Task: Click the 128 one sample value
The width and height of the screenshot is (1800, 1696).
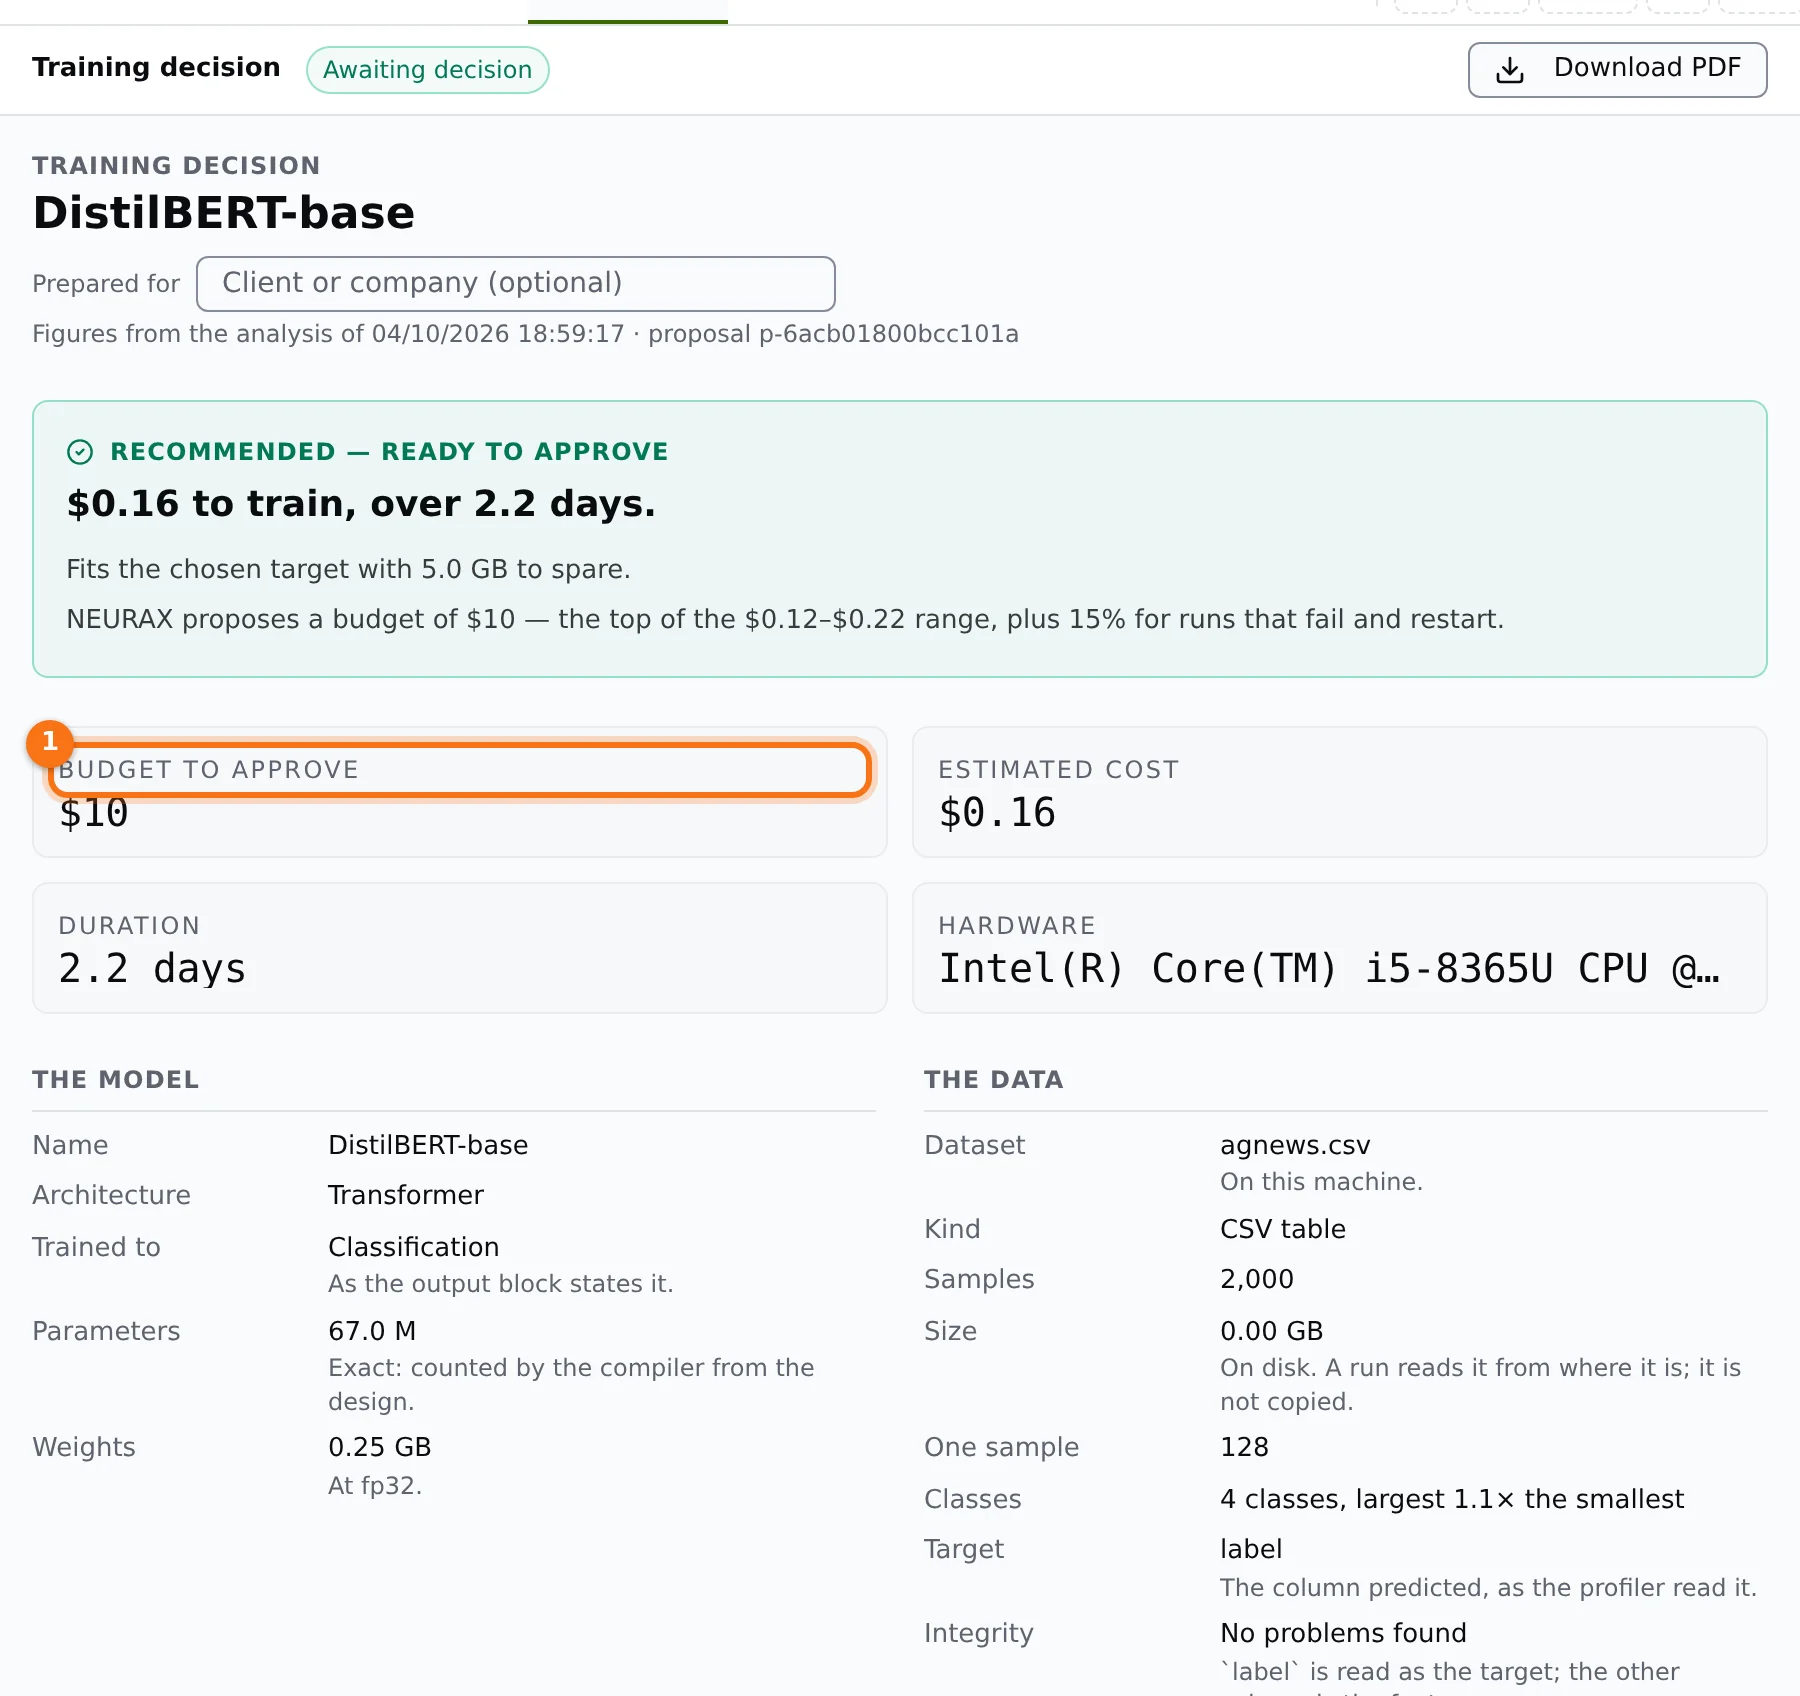Action: [1244, 1447]
